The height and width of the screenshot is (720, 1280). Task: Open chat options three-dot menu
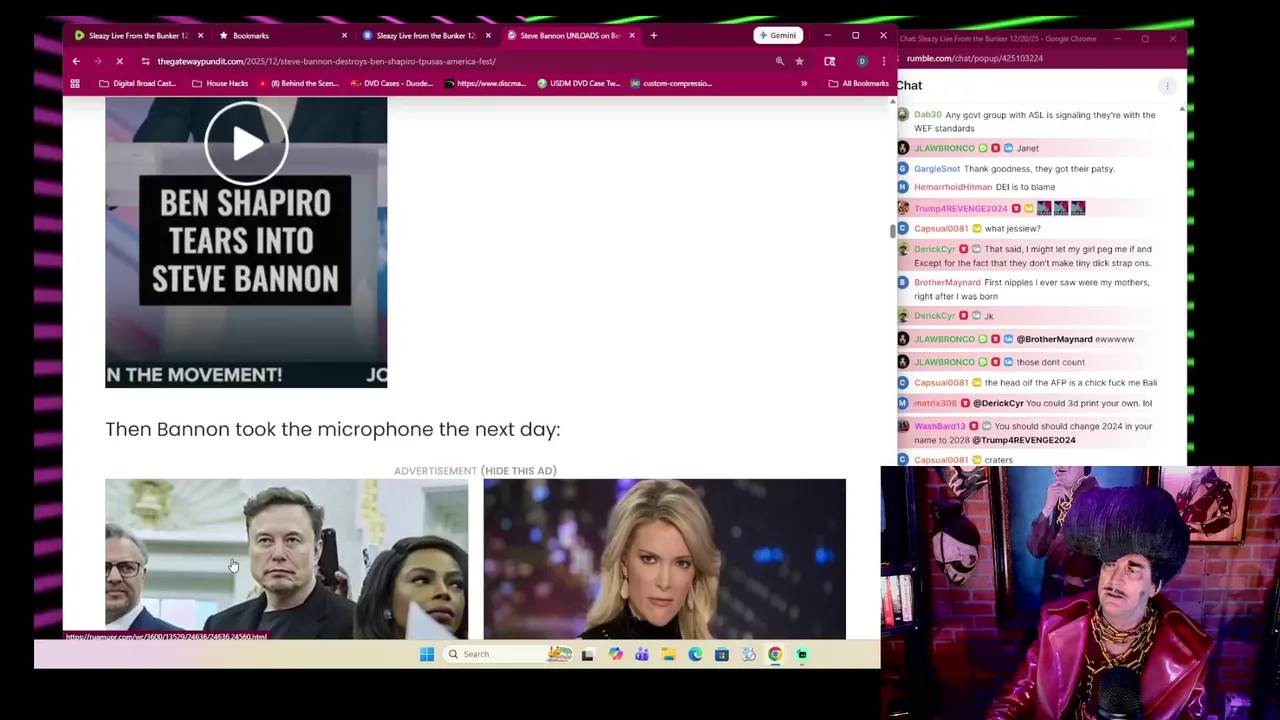[x=1167, y=86]
